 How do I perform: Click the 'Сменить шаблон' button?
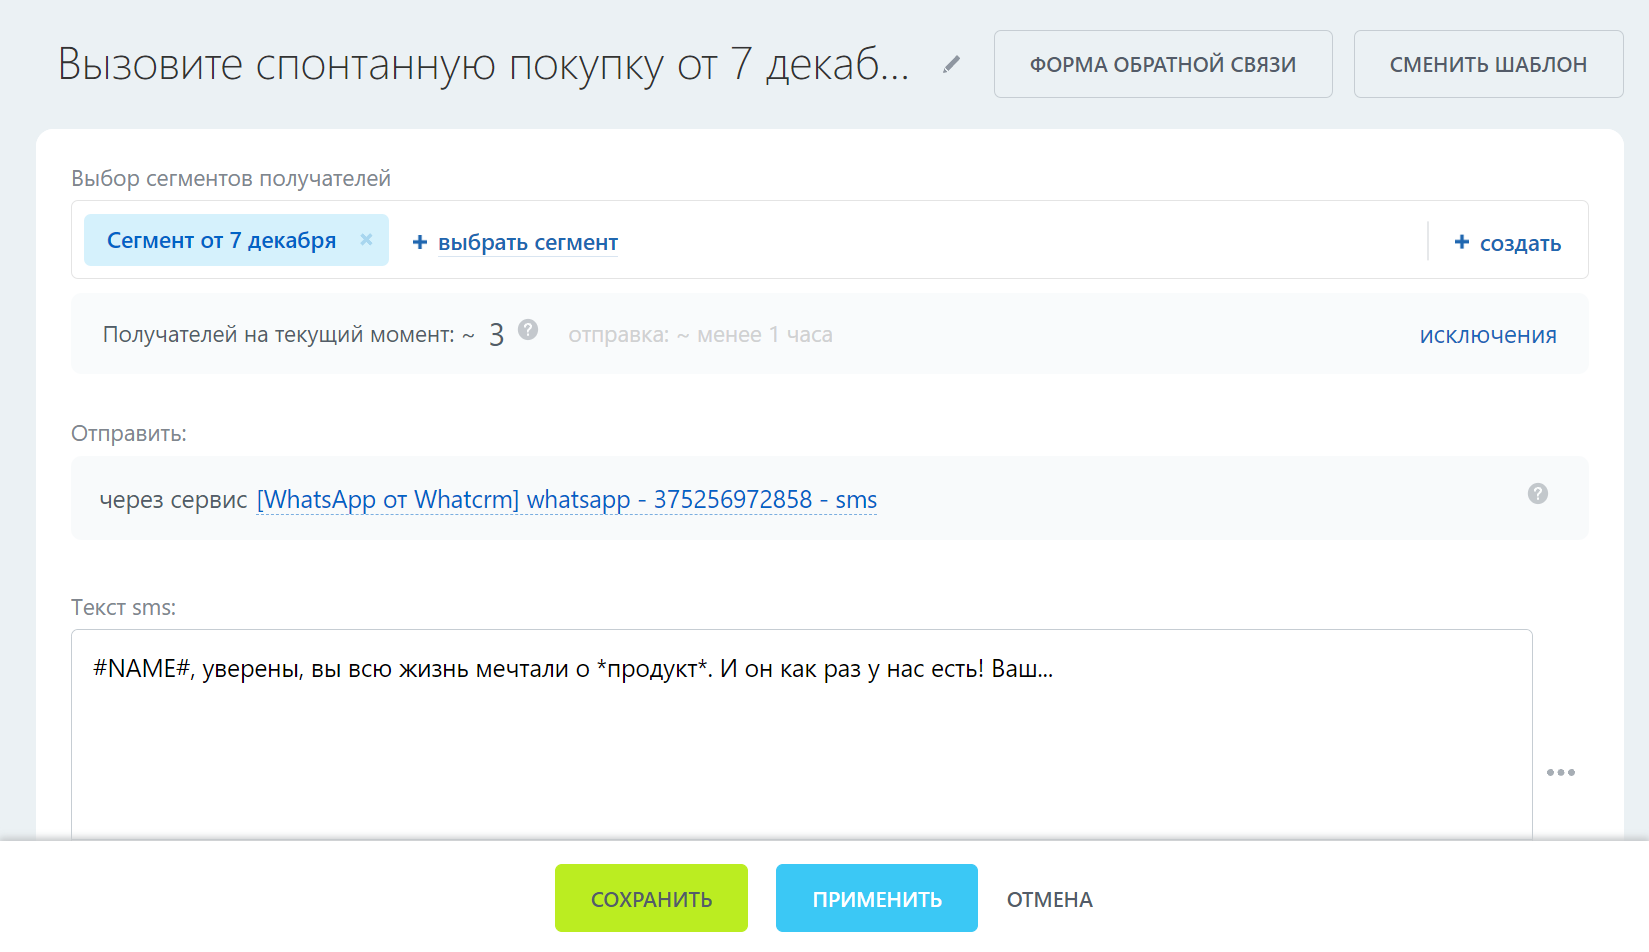coord(1488,64)
